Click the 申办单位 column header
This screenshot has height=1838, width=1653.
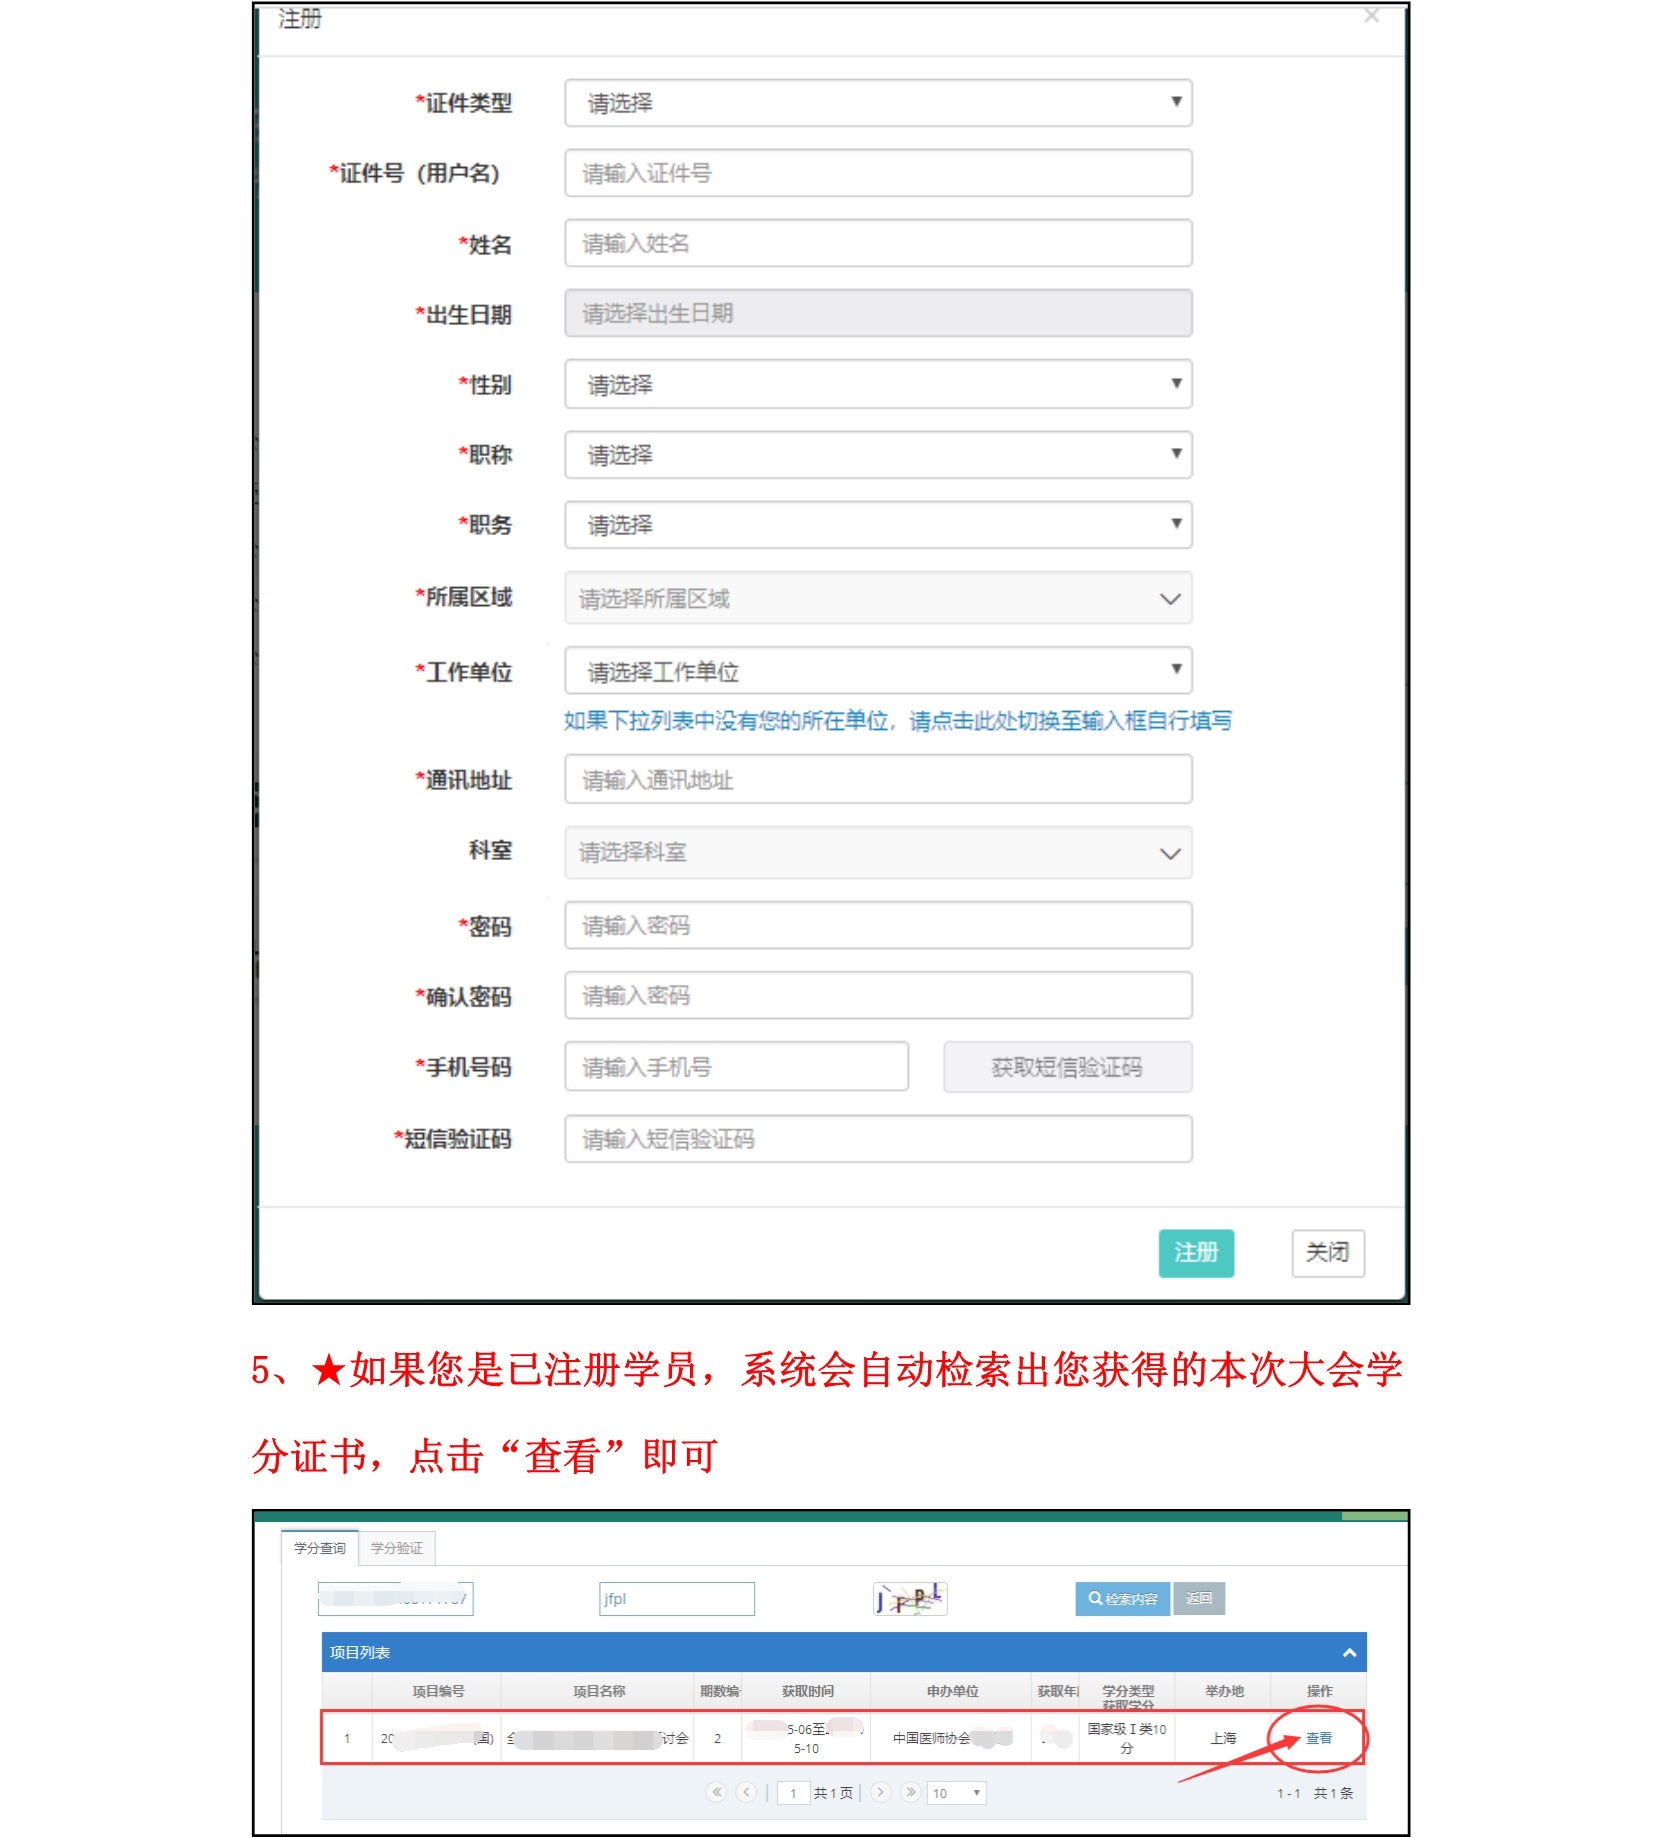click(x=953, y=1691)
